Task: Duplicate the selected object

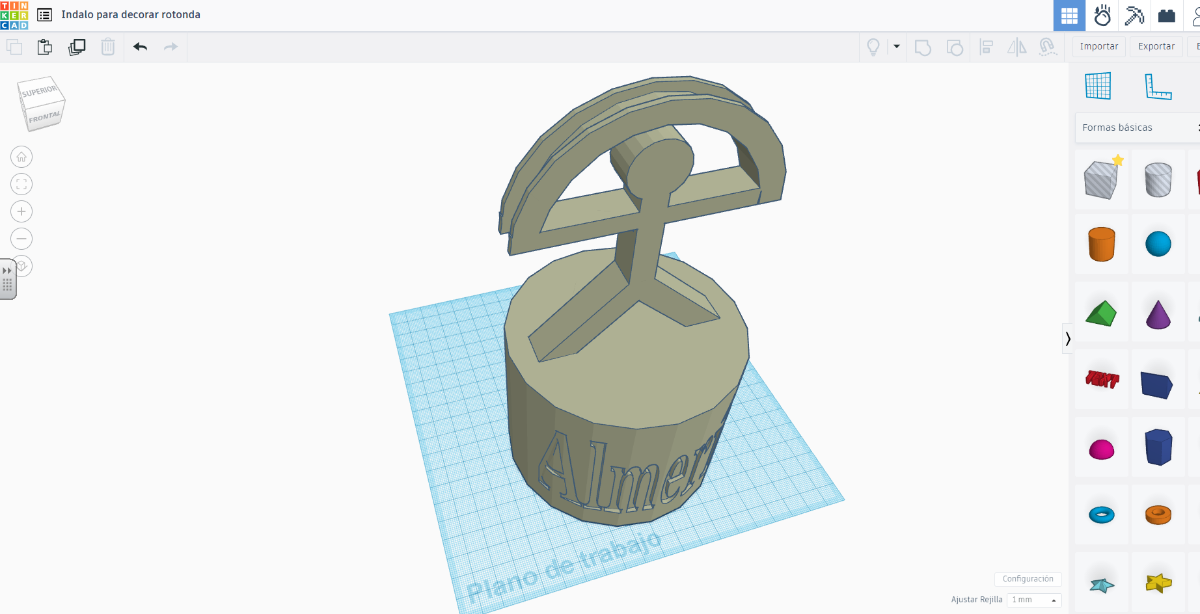Action: [x=76, y=46]
